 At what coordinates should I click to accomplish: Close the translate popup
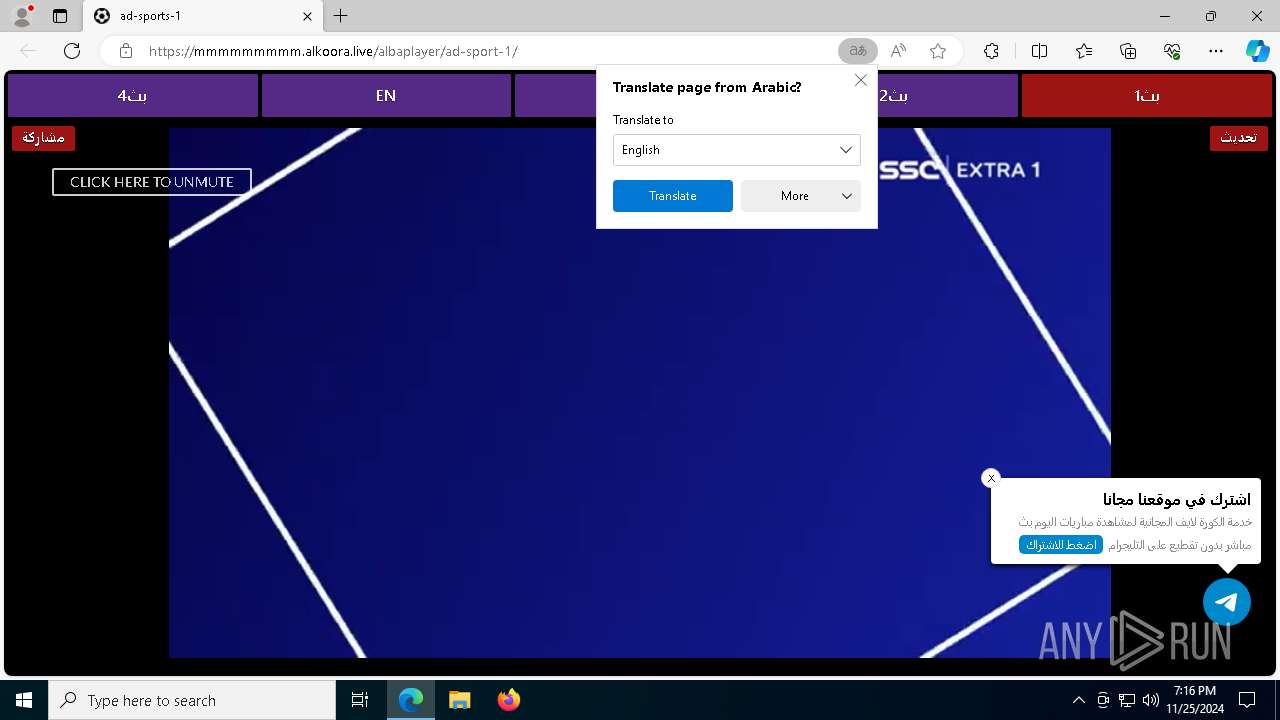pyautogui.click(x=861, y=81)
